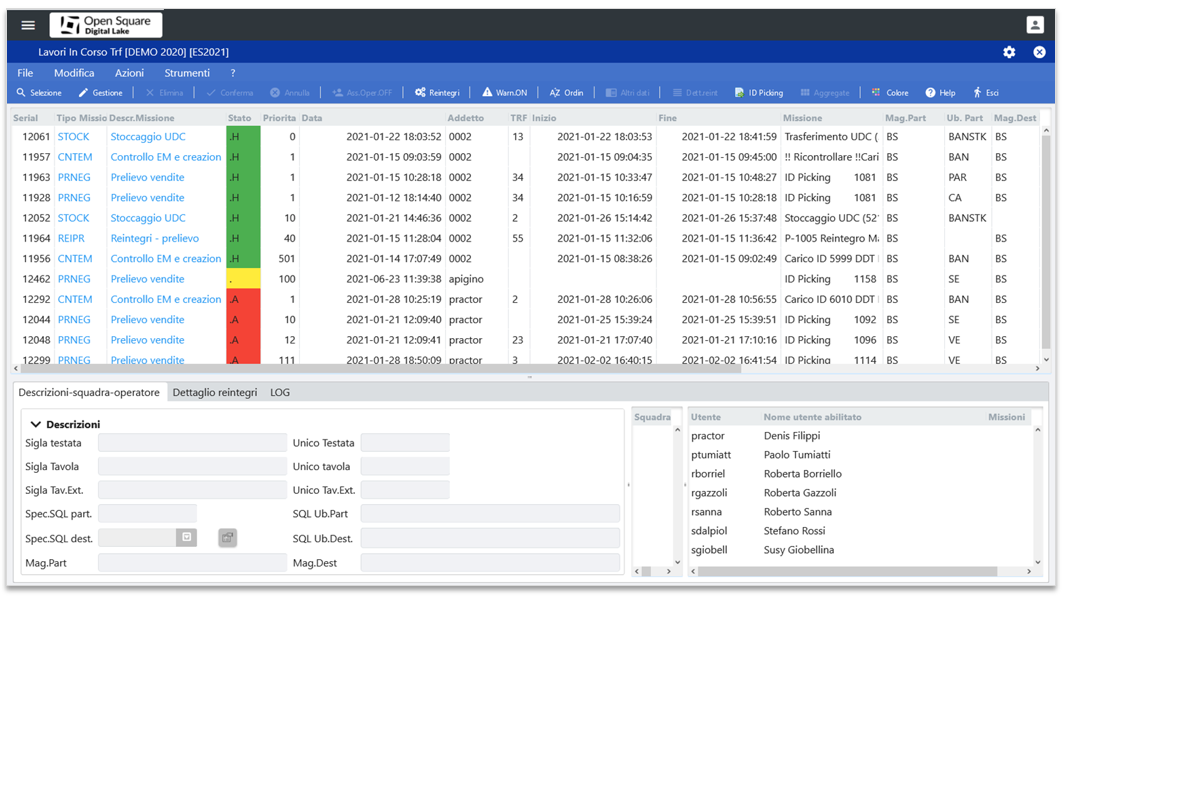Image resolution: width=1200 pixels, height=800 pixels.
Task: Click the Aggregate toolbar button
Action: [825, 93]
